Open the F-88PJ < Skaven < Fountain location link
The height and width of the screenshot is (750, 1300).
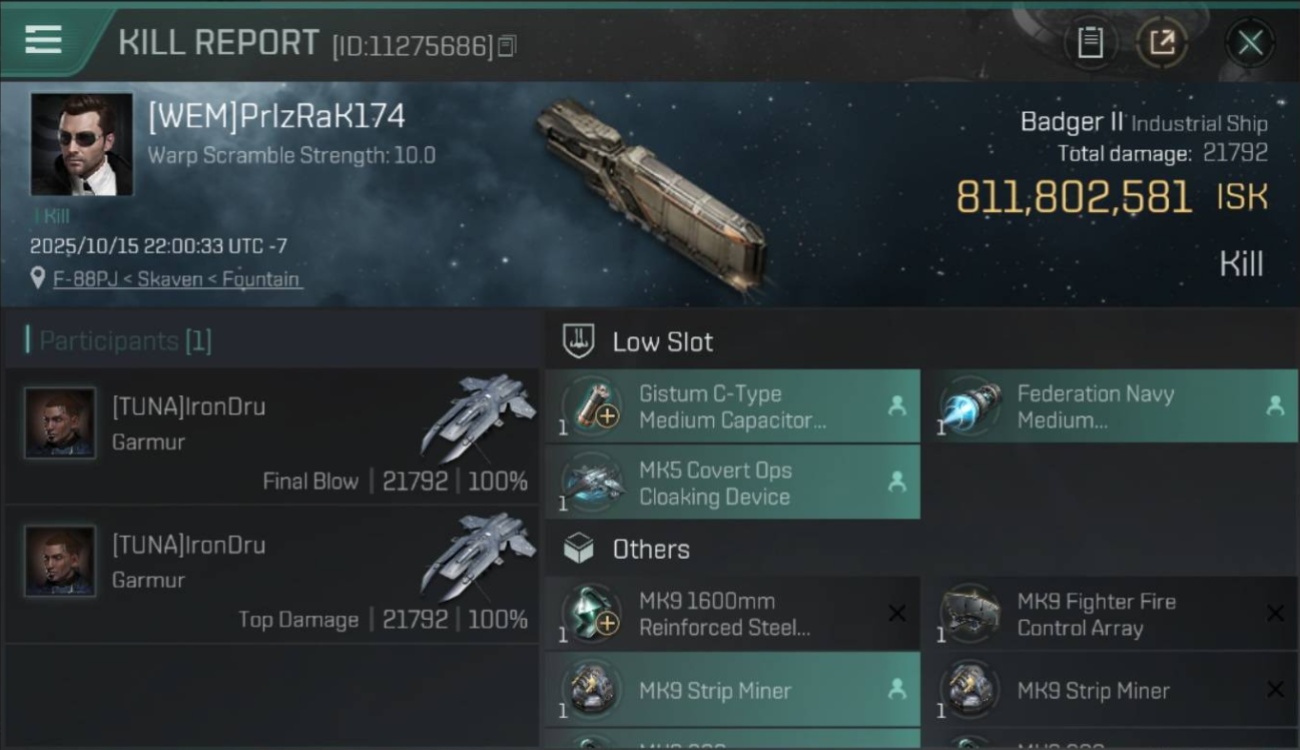[177, 279]
